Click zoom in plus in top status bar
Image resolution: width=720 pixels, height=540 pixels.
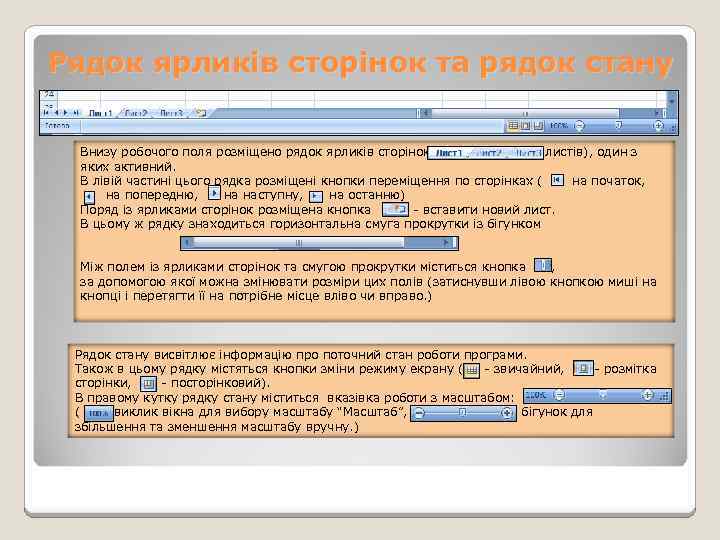(658, 125)
